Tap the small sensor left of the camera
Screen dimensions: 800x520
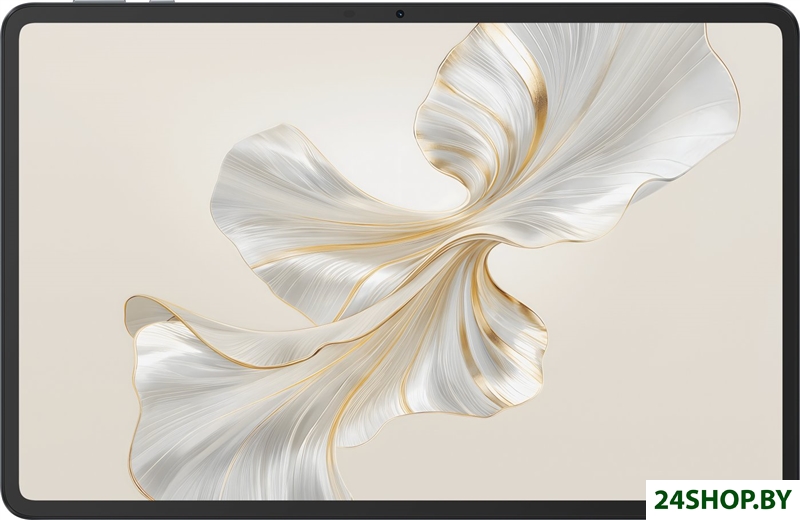tap(349, 14)
